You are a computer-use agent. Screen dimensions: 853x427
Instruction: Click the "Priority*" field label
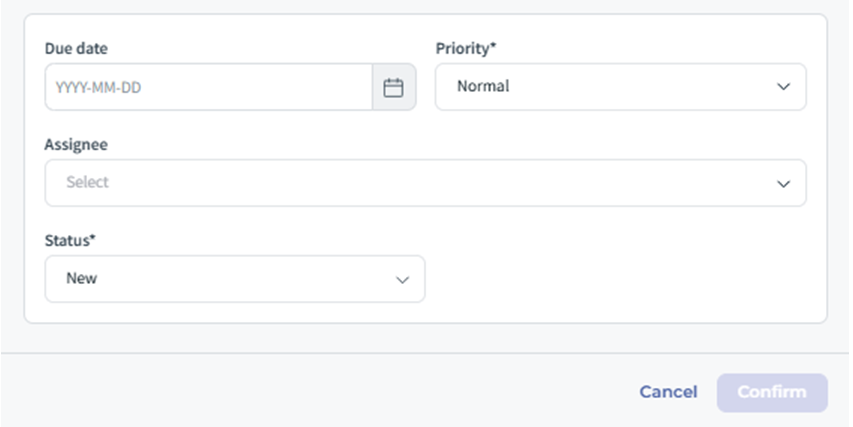pyautogui.click(x=465, y=48)
